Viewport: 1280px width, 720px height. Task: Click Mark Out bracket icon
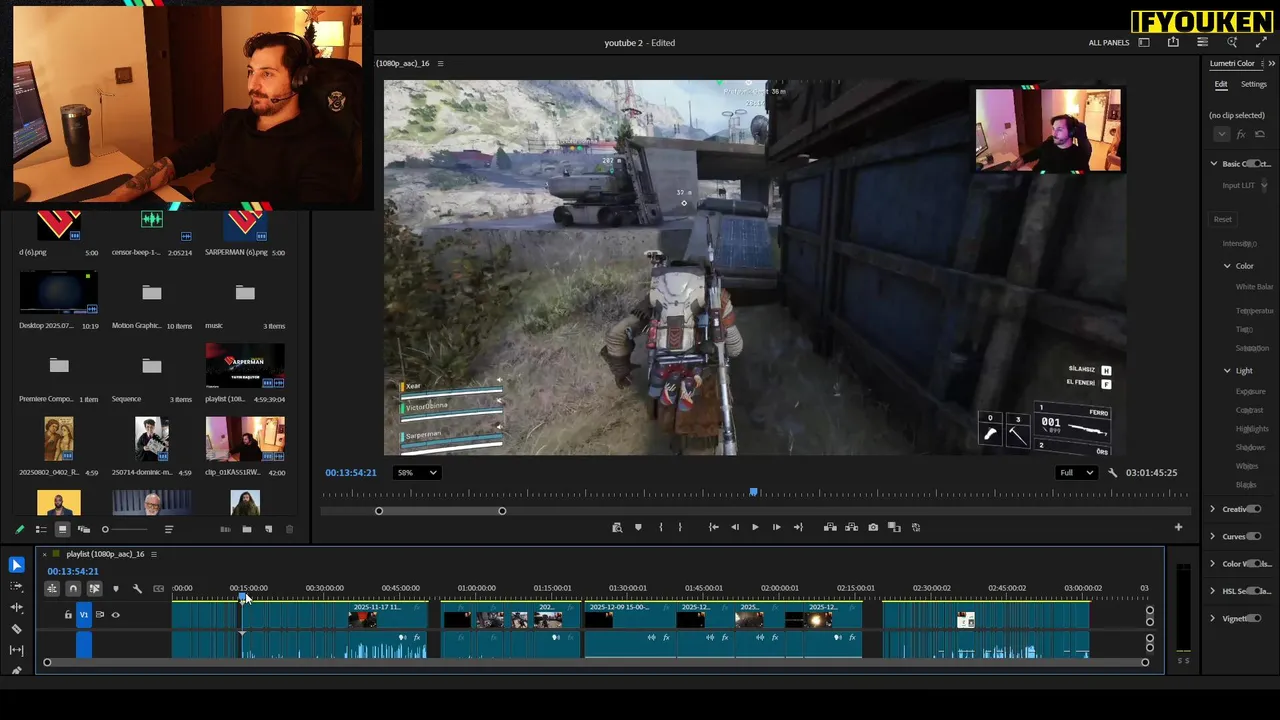[680, 527]
